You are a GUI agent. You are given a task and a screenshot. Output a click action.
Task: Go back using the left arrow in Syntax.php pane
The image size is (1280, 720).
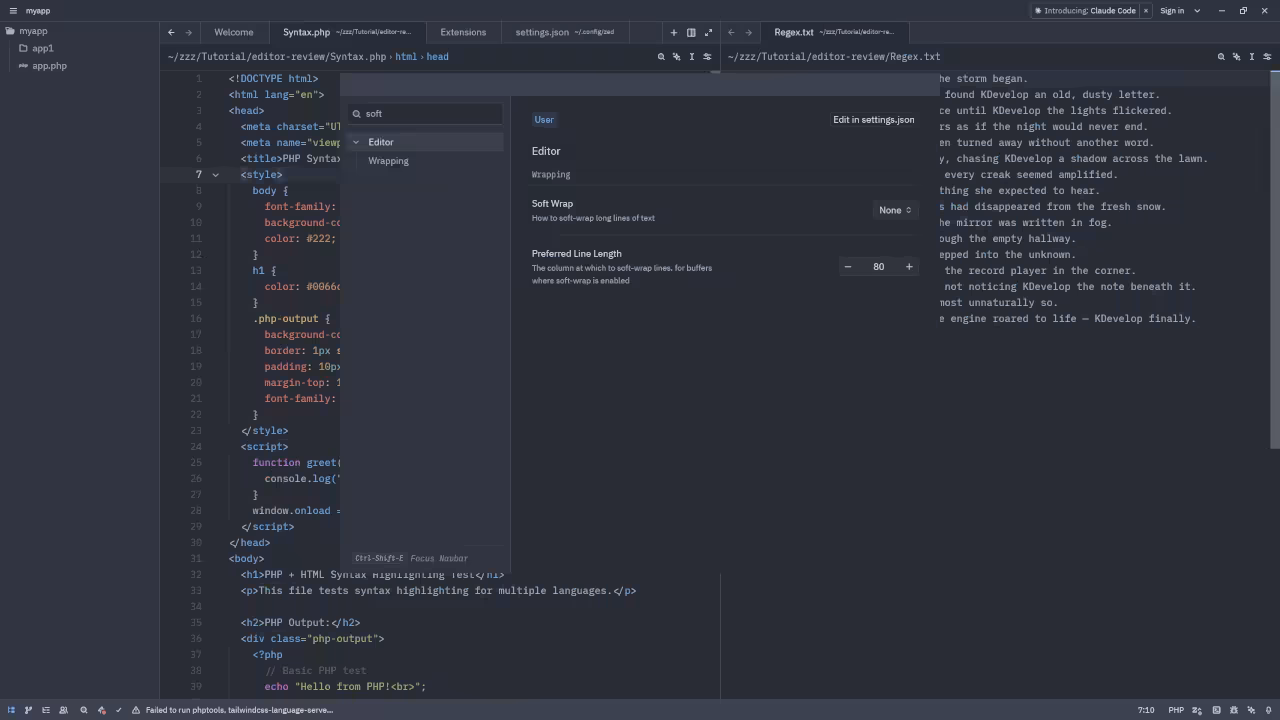pyautogui.click(x=171, y=32)
